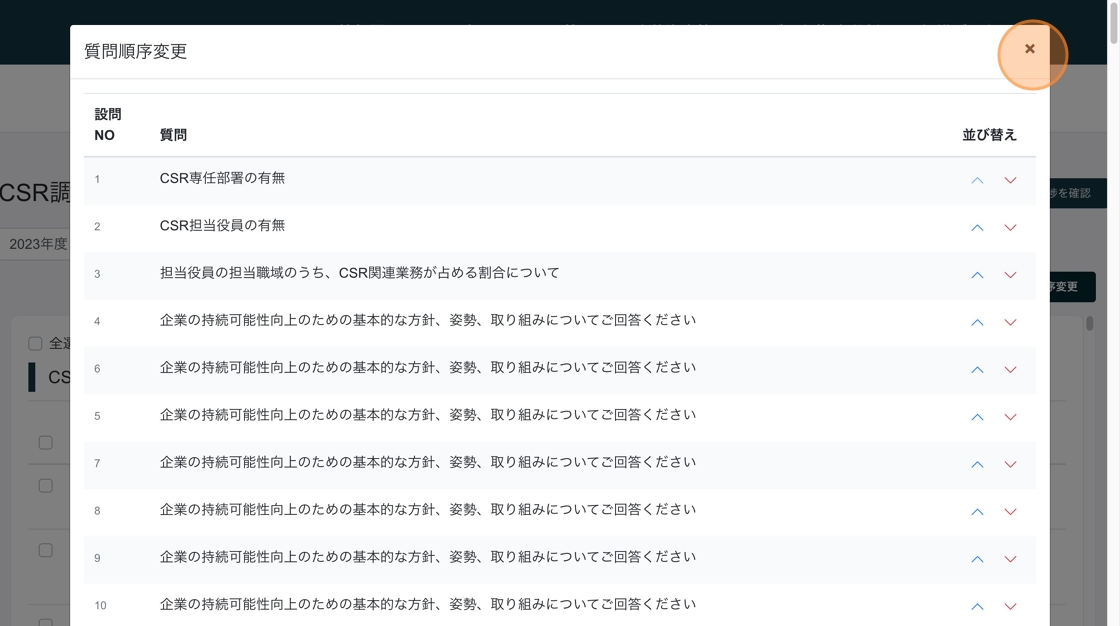Click red down arrow on question NO 9
Screen dimensions: 1120x626
pos(1010,559)
